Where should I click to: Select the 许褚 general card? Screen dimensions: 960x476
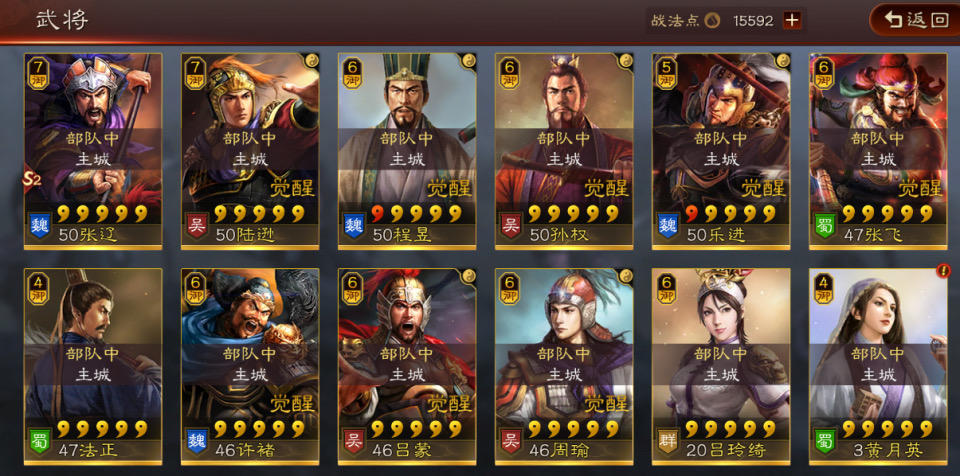250,366
